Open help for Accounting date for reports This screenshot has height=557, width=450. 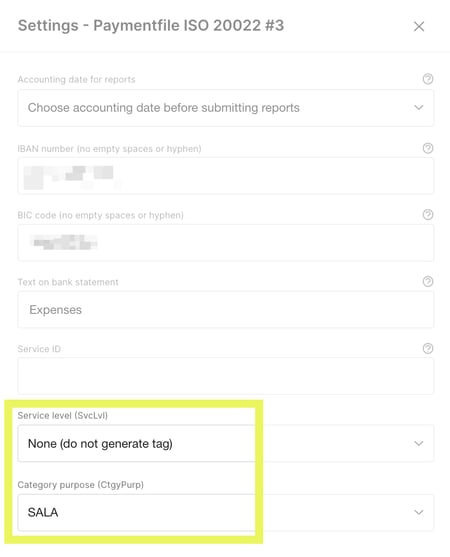pyautogui.click(x=428, y=79)
